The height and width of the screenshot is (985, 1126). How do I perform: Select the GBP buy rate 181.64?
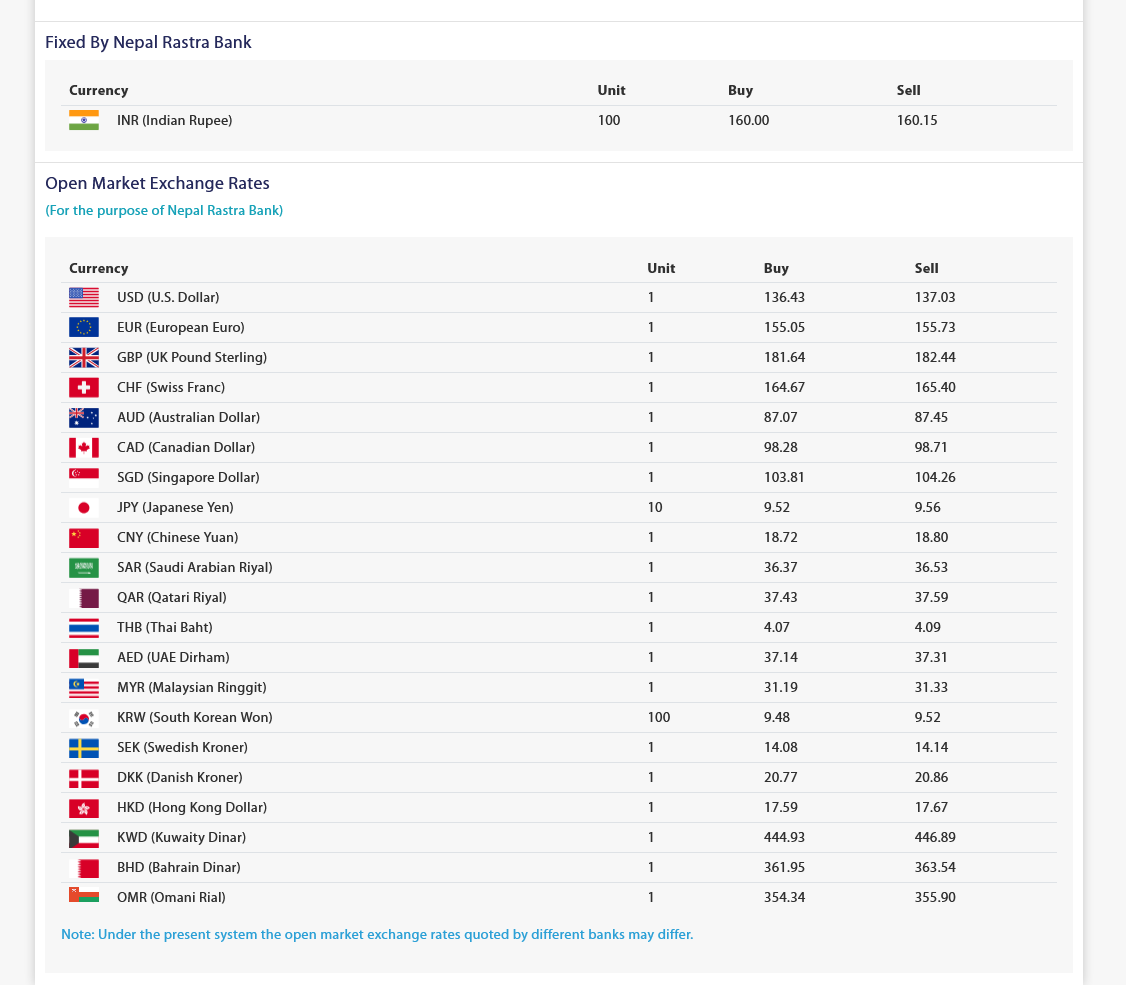pos(784,357)
